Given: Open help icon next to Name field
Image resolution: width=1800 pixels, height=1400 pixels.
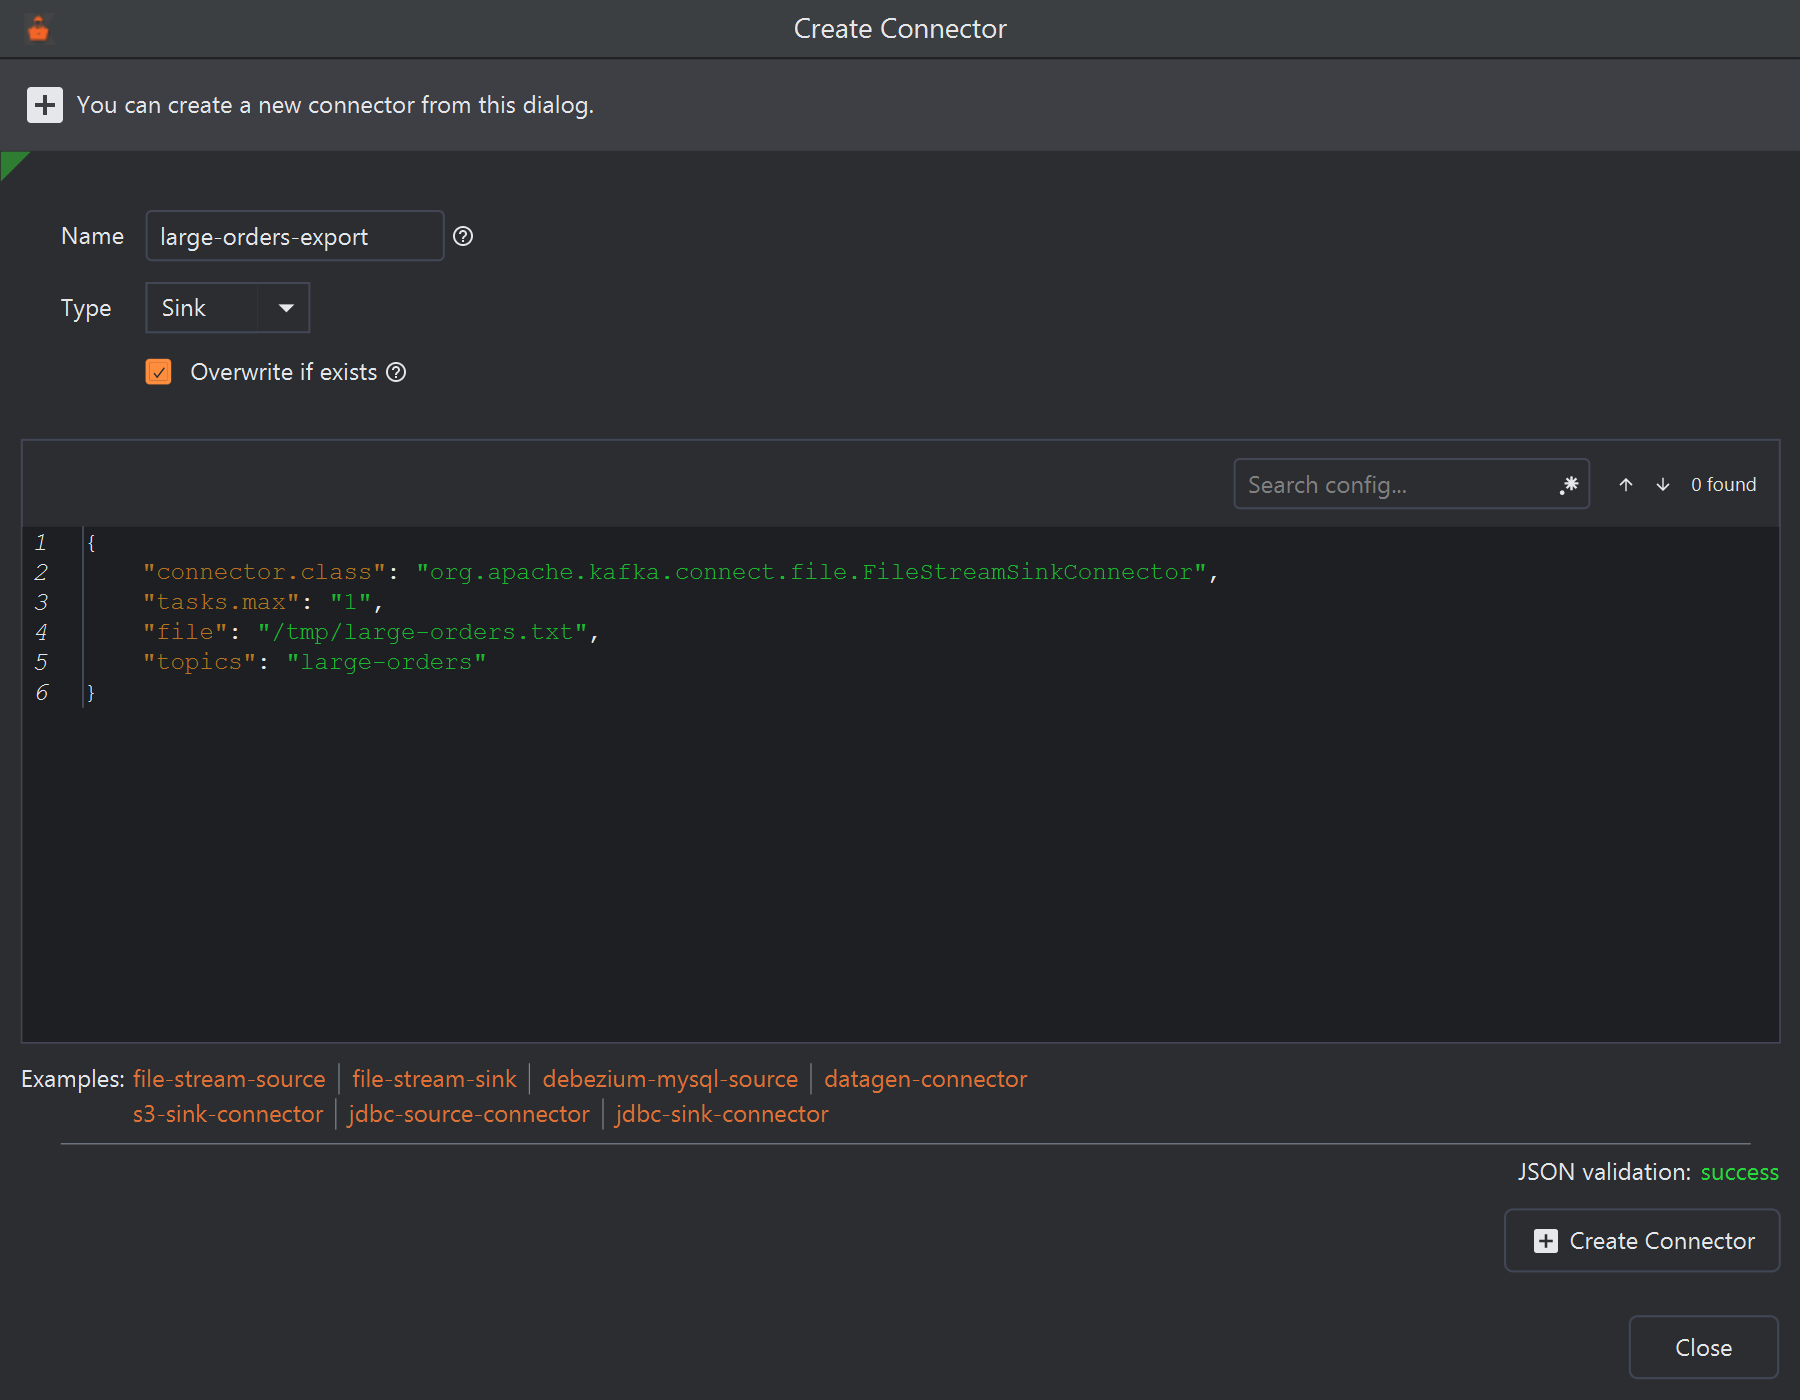Looking at the screenshot, I should pyautogui.click(x=463, y=236).
